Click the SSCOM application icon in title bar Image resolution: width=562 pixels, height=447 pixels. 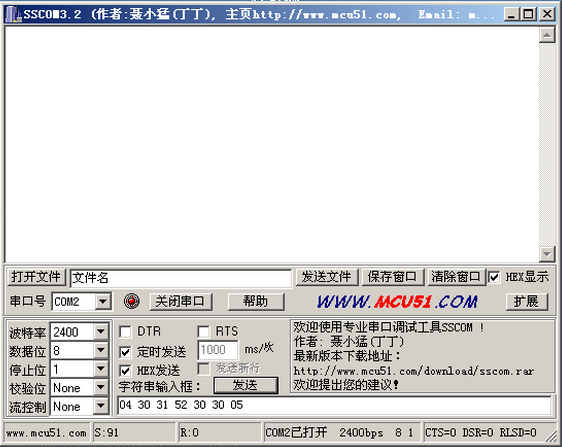tap(14, 14)
